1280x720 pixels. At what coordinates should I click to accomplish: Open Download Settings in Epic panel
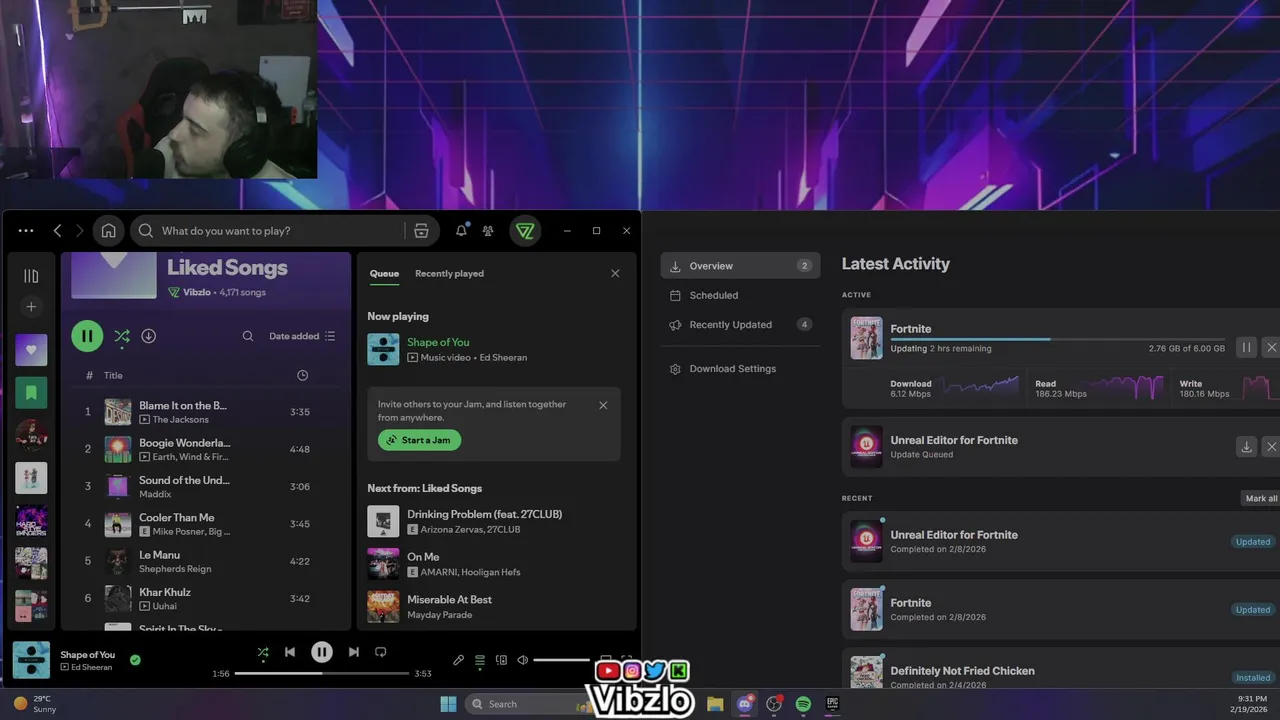pyautogui.click(x=740, y=369)
